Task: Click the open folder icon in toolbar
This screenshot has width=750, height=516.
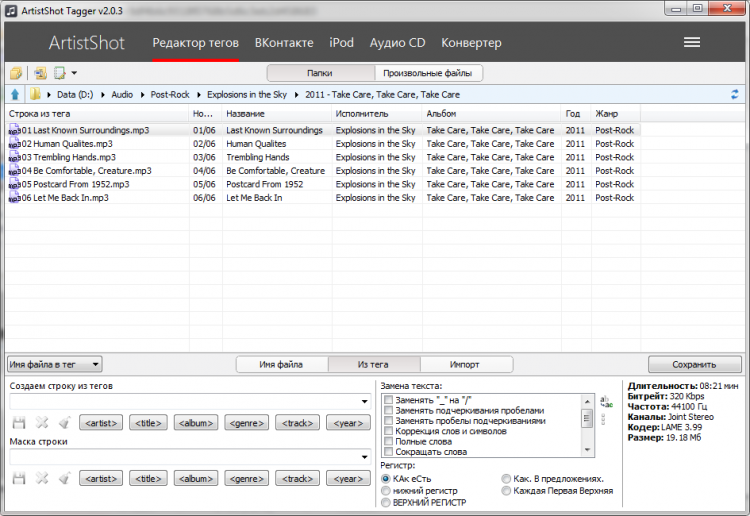Action: (16, 73)
